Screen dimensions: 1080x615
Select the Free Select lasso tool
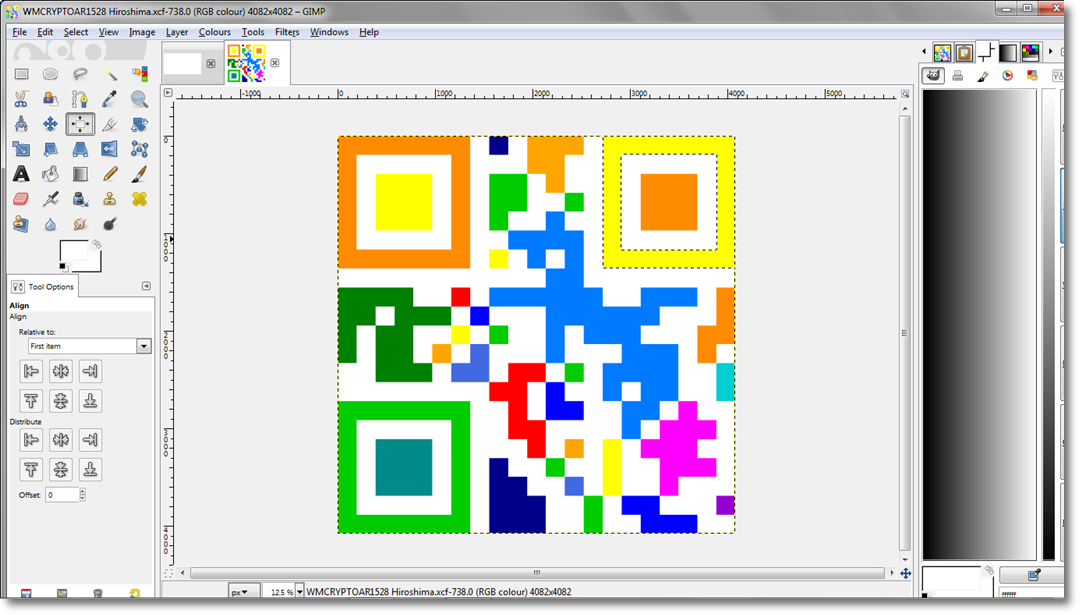[x=80, y=74]
